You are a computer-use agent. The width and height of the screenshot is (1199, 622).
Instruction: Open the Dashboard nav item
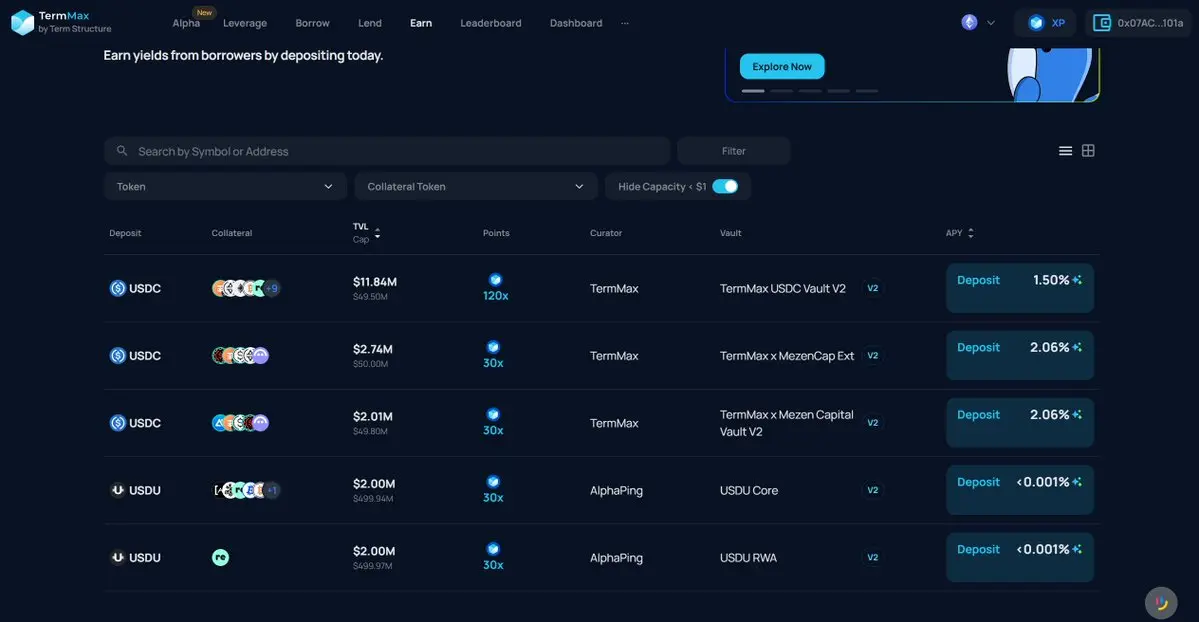[576, 23]
